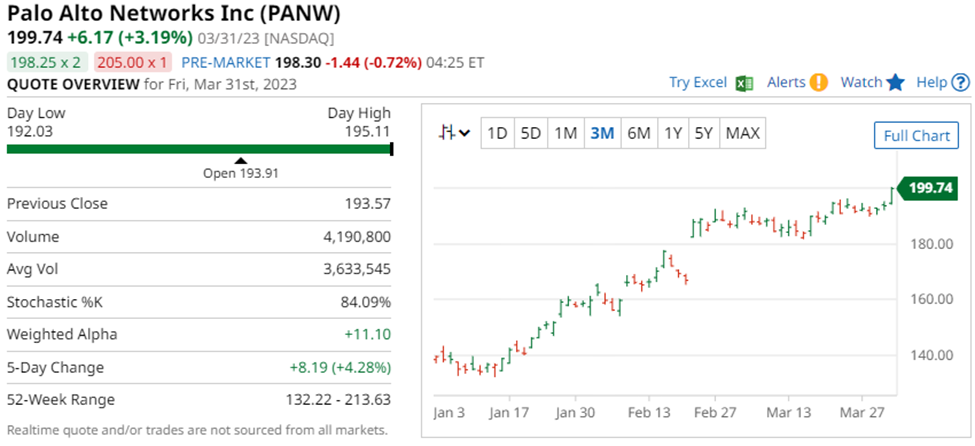Open the chart type dropdown
The image size is (975, 446).
click(454, 133)
